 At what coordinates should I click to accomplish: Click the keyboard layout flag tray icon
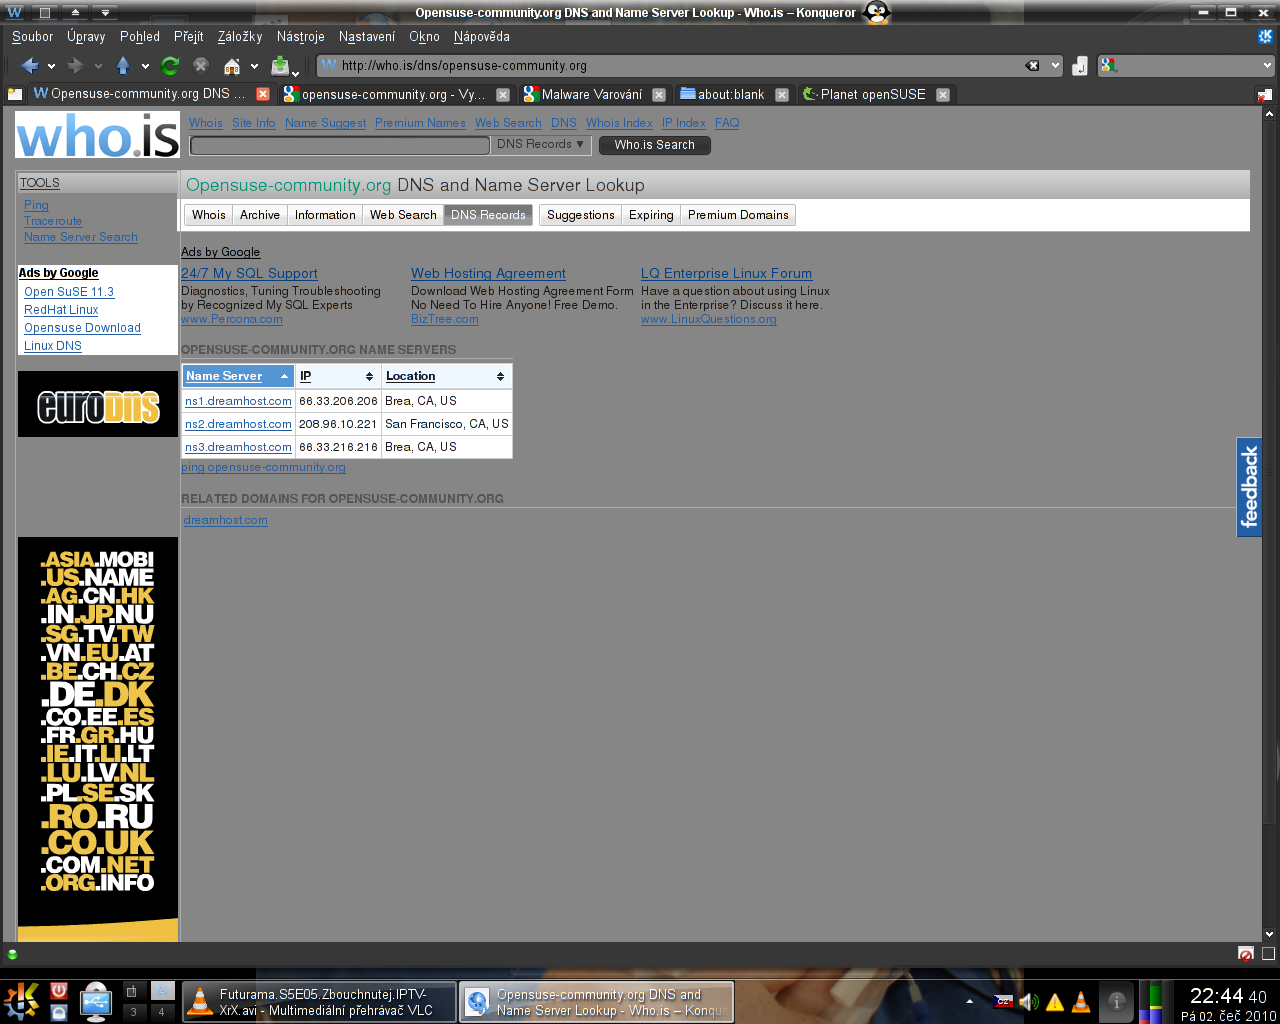click(x=1003, y=1001)
